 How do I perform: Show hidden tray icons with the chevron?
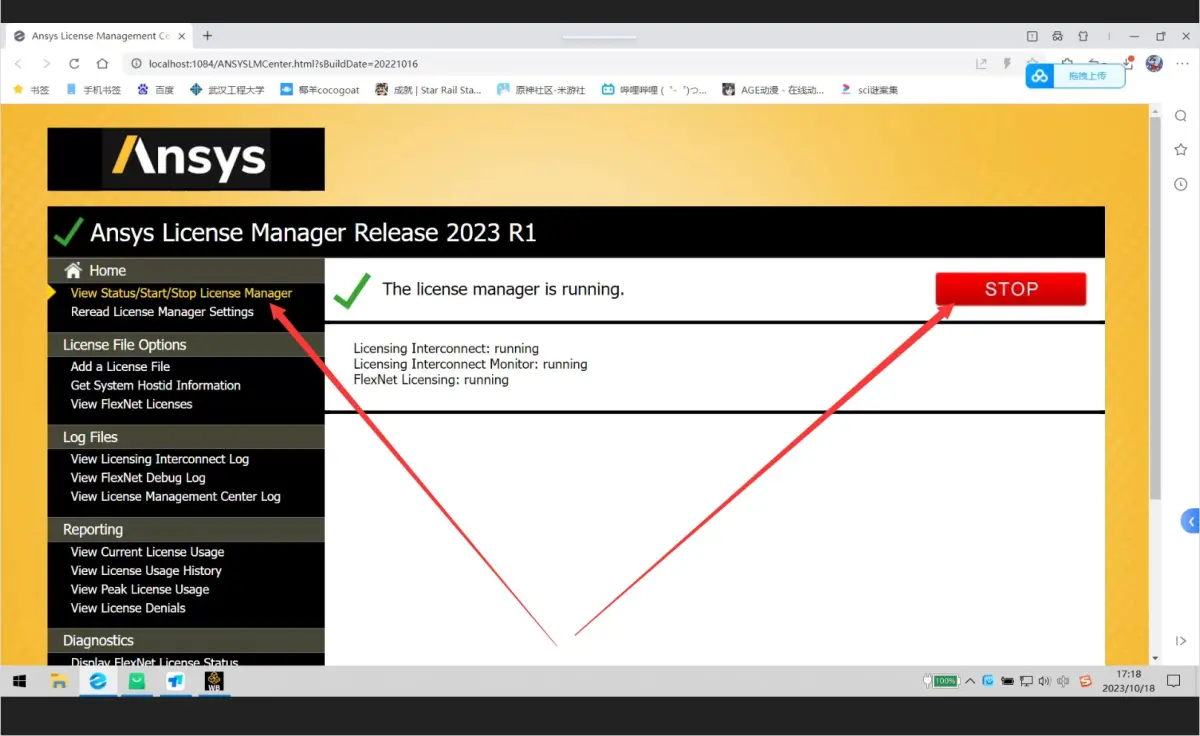pyautogui.click(x=969, y=681)
